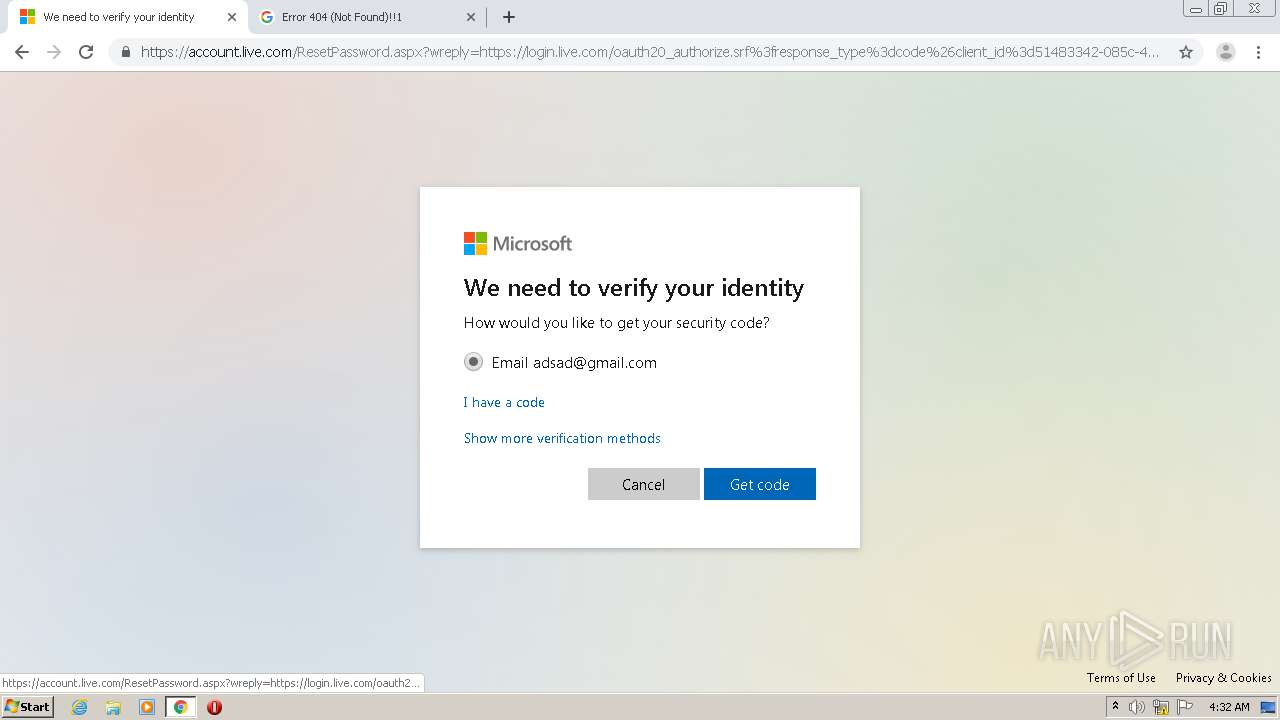Click the 4:32 AM system clock
This screenshot has height=720, width=1280.
[x=1229, y=707]
